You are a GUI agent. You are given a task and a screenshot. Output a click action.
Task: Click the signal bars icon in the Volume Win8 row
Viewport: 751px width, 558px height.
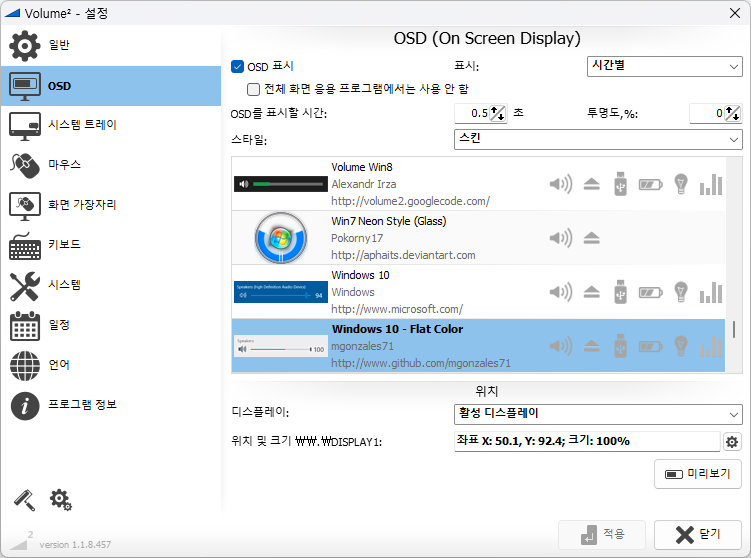tap(711, 184)
